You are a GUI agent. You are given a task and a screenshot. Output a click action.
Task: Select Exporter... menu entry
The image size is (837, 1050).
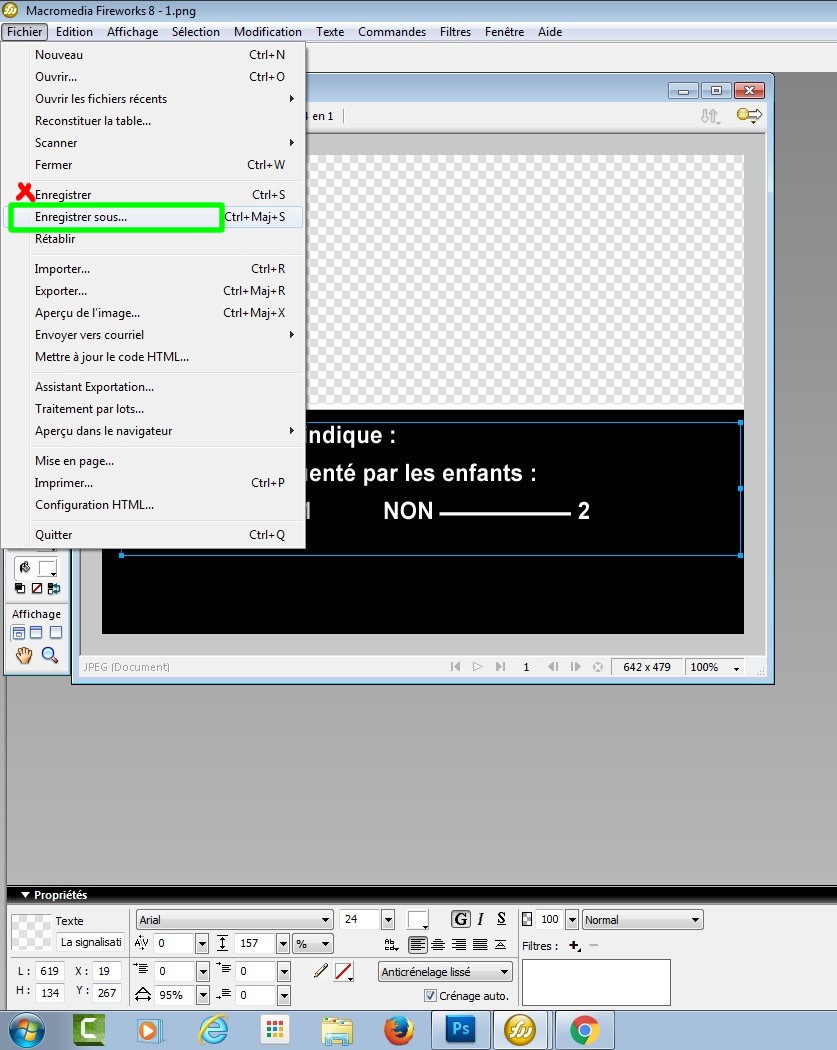point(154,291)
